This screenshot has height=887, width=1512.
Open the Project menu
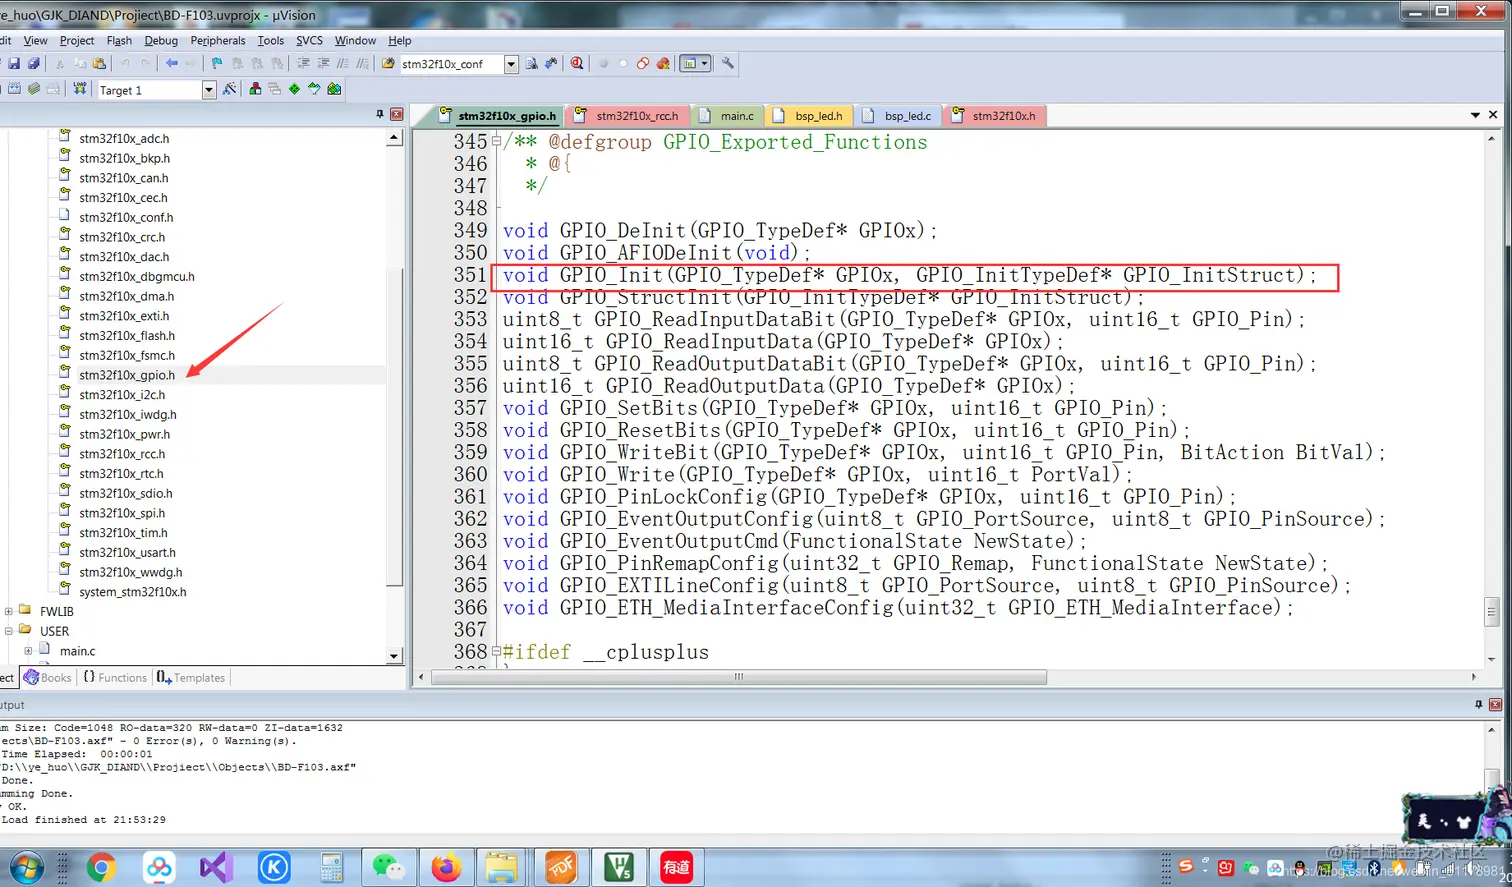coord(77,41)
